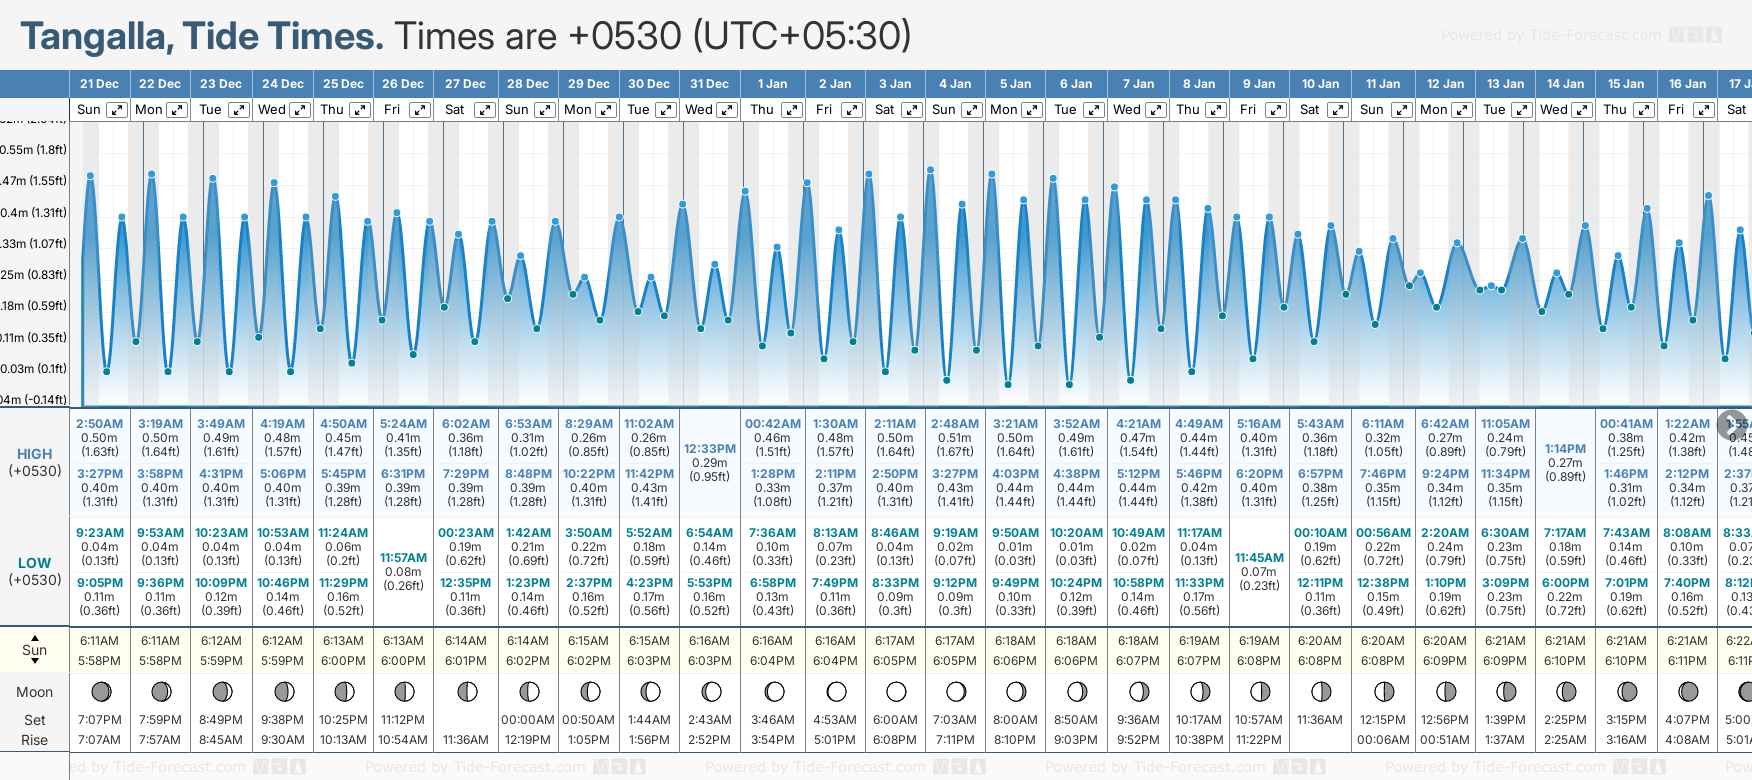Click the moon phase icon for 21 Dec
1752x780 pixels.
[x=100, y=692]
